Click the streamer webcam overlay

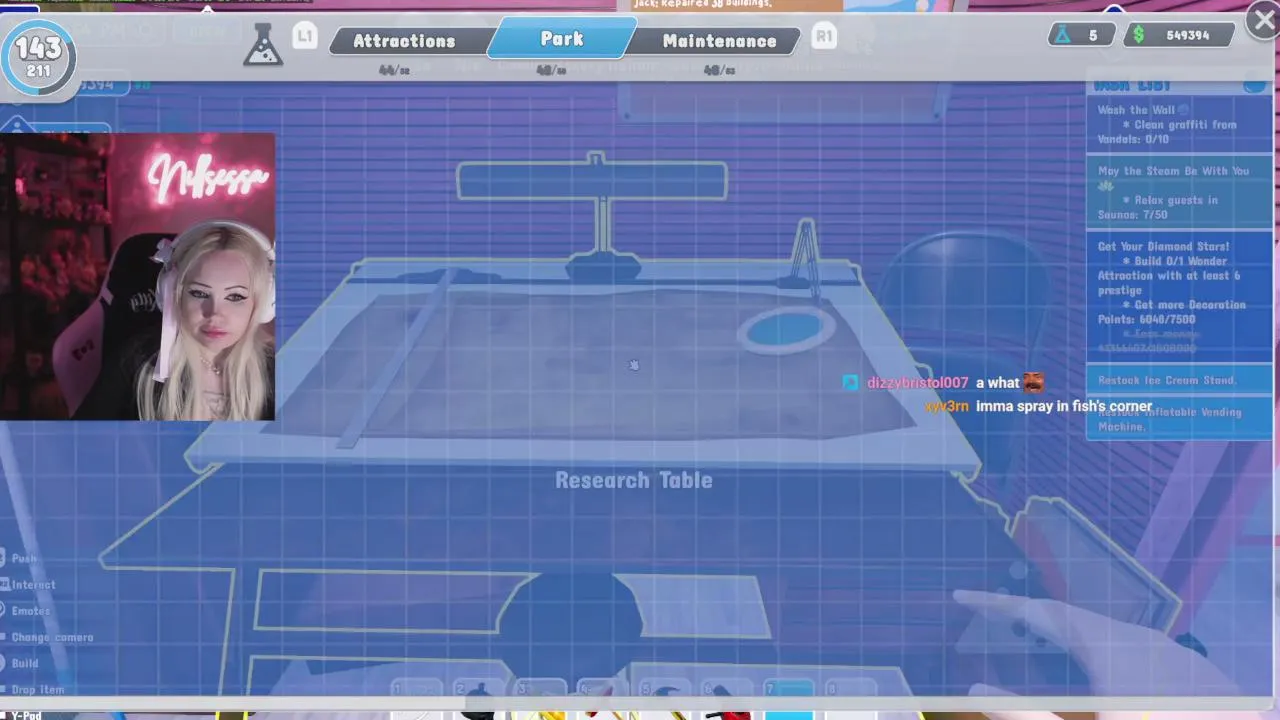(138, 277)
